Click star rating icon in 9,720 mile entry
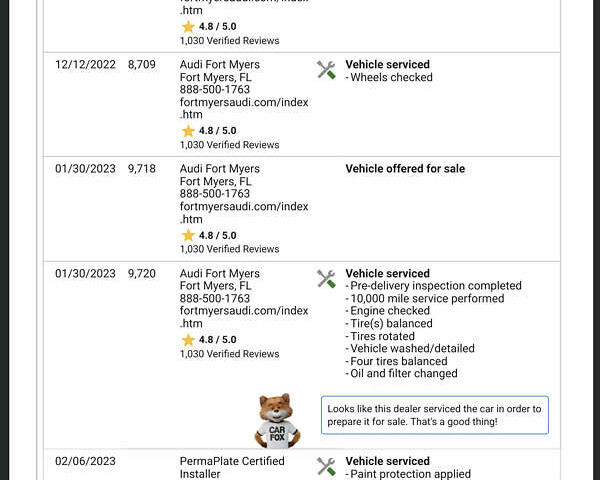600x480 pixels. (188, 340)
